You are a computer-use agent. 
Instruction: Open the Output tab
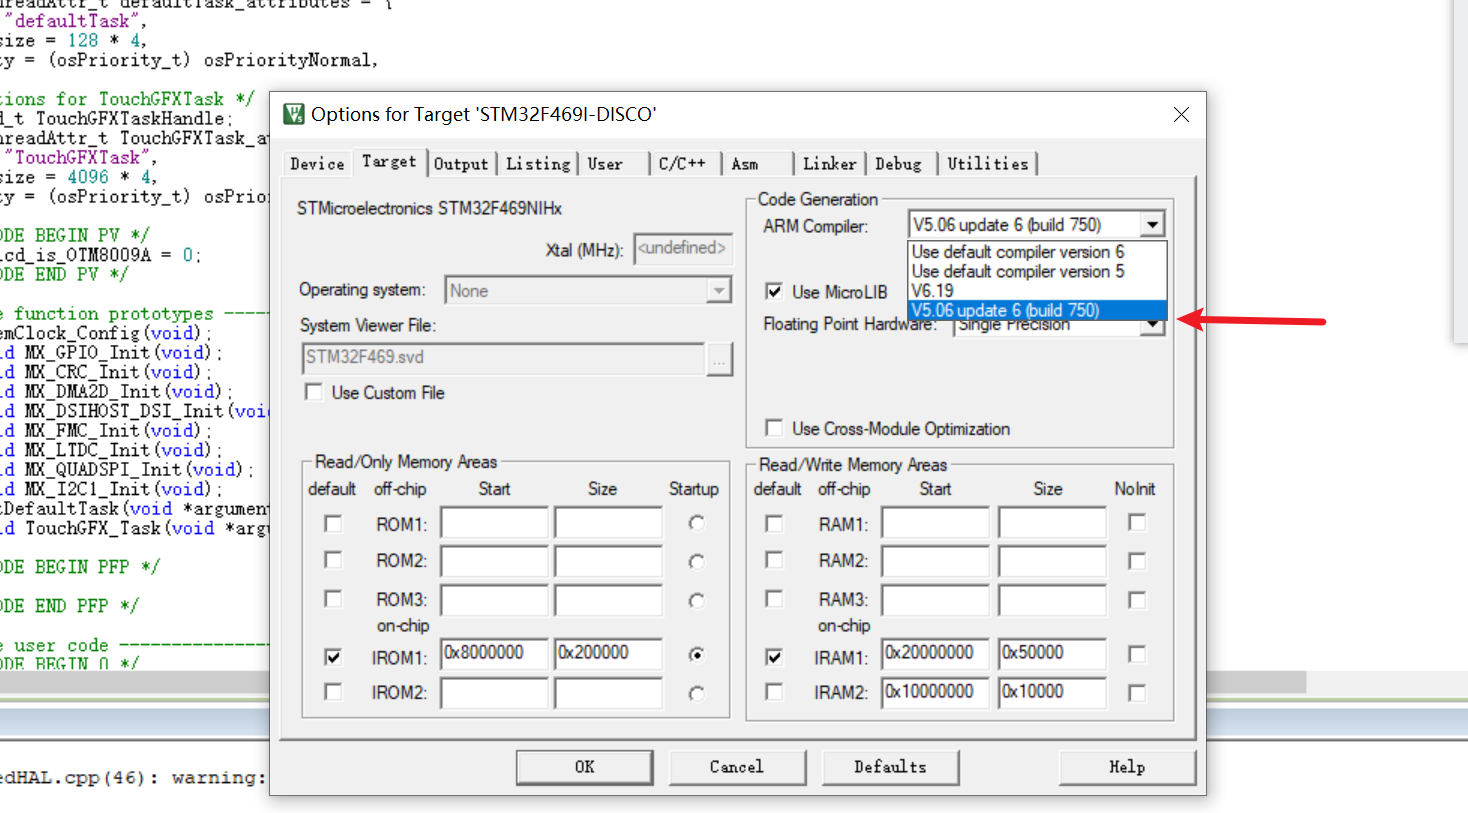461,164
